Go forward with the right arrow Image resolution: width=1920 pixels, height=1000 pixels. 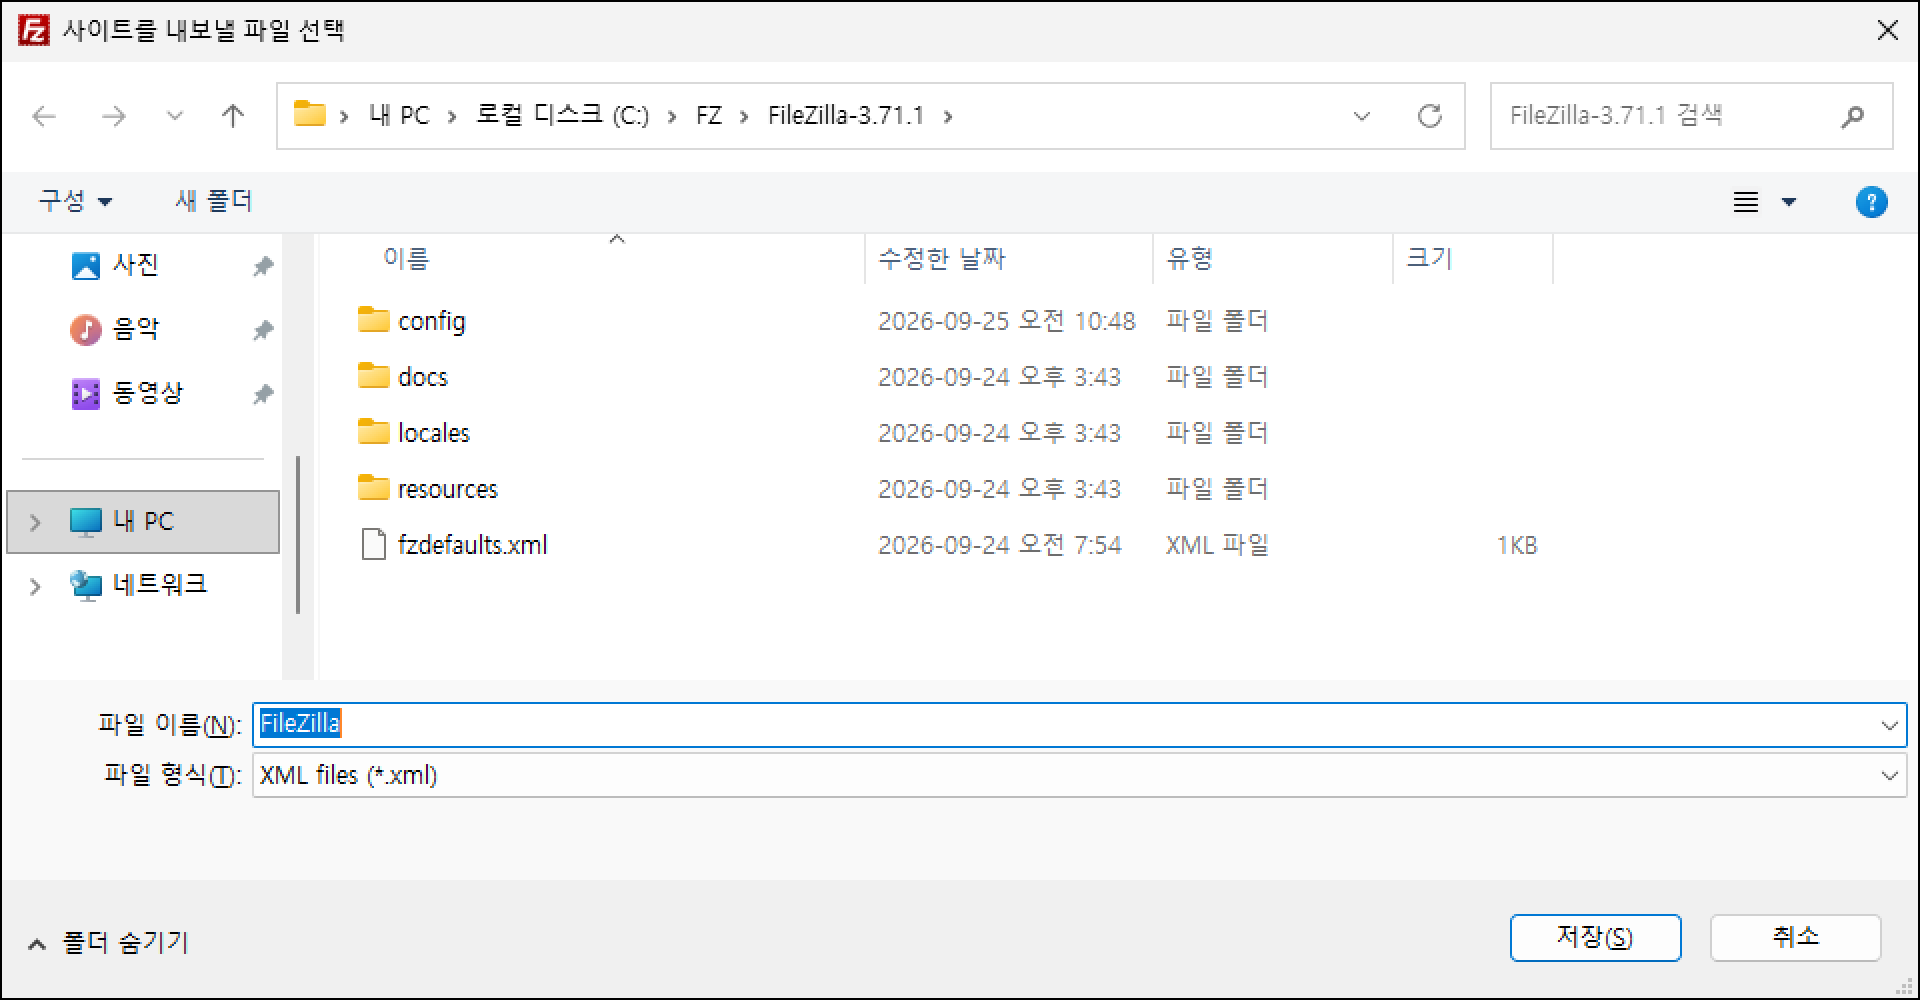(114, 116)
